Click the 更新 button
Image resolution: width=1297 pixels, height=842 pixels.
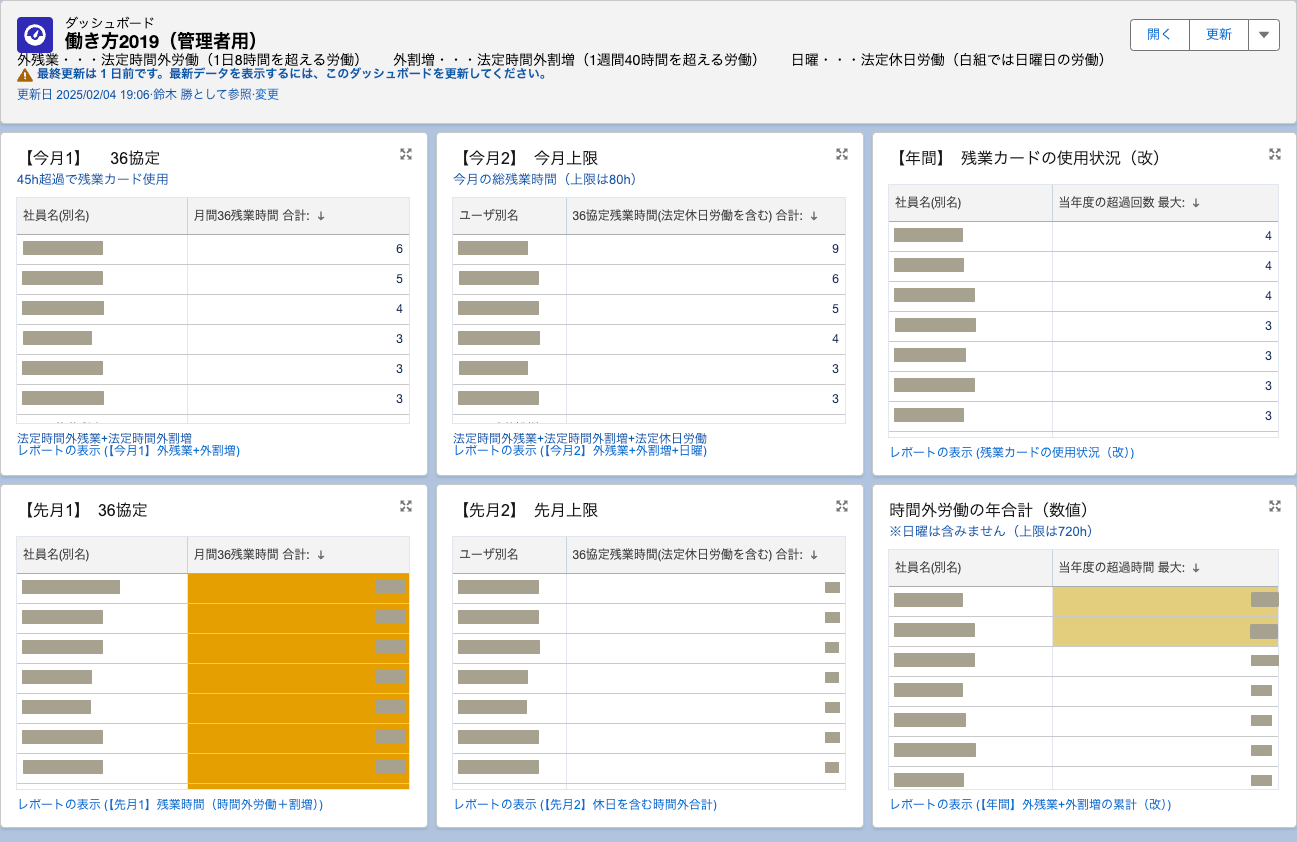pyautogui.click(x=1218, y=34)
